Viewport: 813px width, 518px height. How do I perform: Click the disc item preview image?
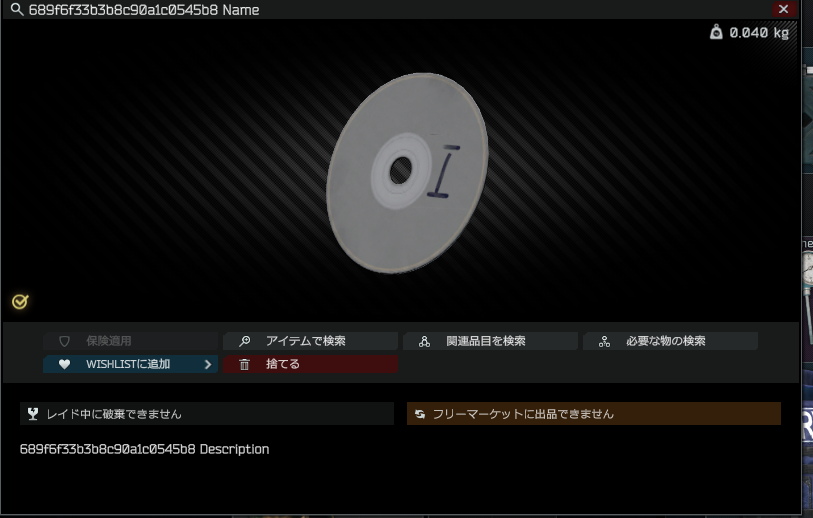coord(407,172)
